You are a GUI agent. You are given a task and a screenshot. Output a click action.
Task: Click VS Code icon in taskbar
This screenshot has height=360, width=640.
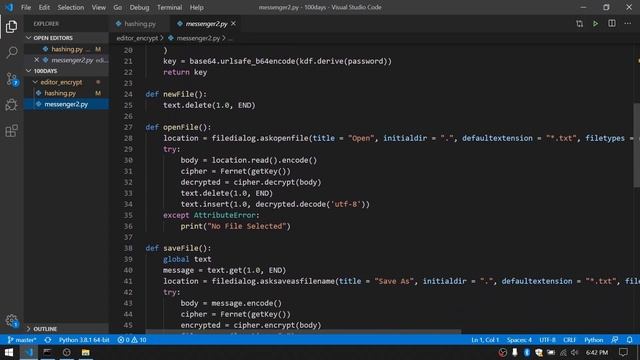click(29, 352)
